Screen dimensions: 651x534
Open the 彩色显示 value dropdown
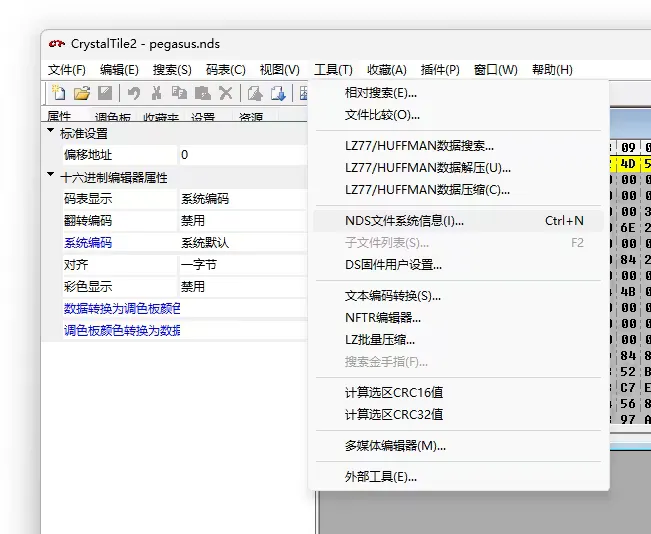(240, 286)
